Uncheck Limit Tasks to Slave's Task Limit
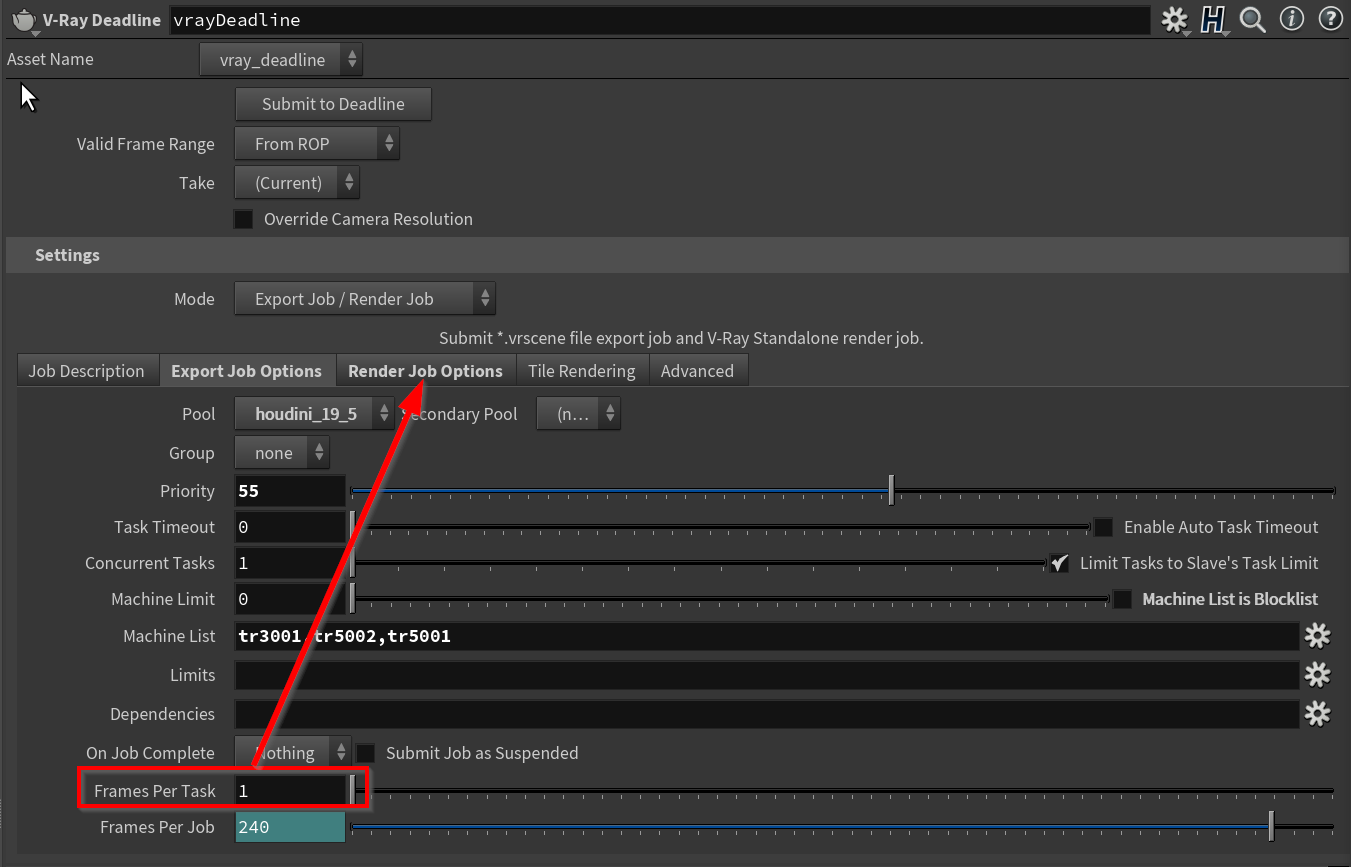The width and height of the screenshot is (1351, 867). (x=1059, y=563)
